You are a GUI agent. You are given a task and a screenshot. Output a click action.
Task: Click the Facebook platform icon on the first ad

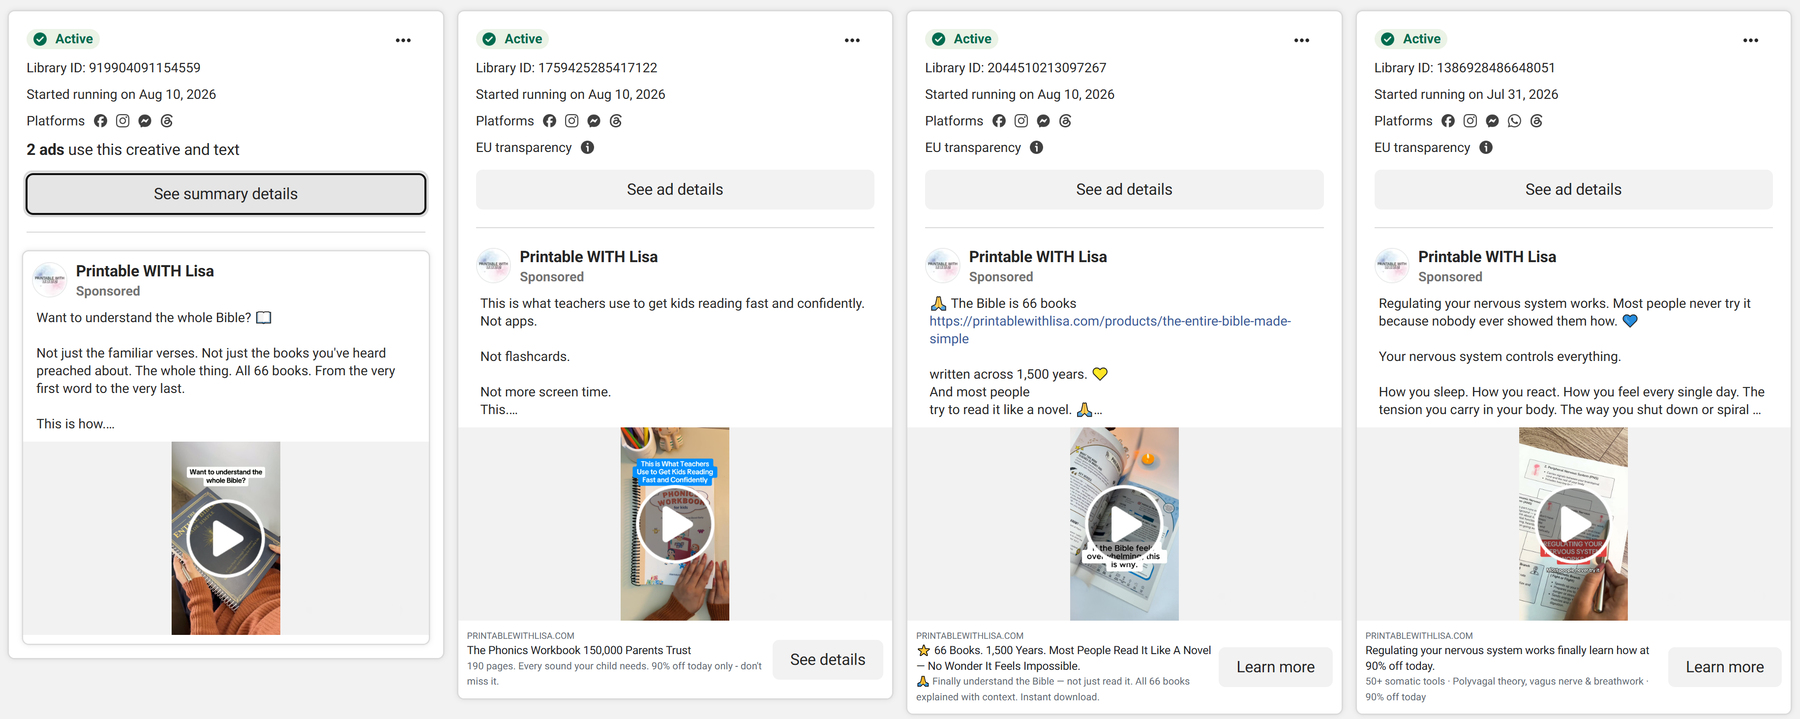click(100, 121)
